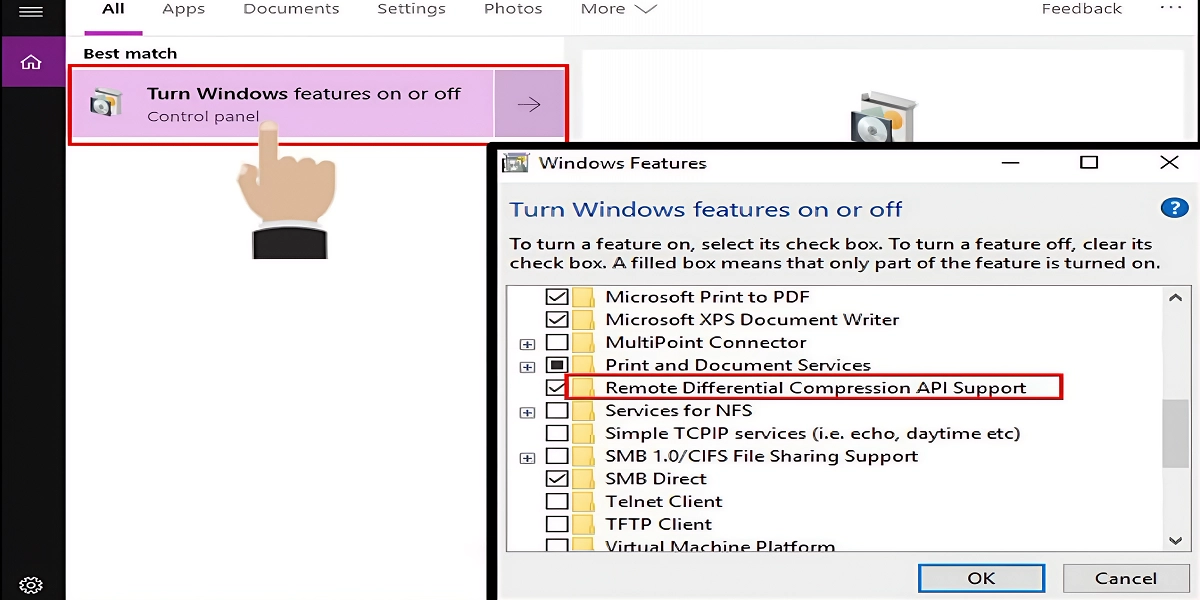Click the folder icon beside Services for NFS
The height and width of the screenshot is (600, 1200).
tap(584, 411)
